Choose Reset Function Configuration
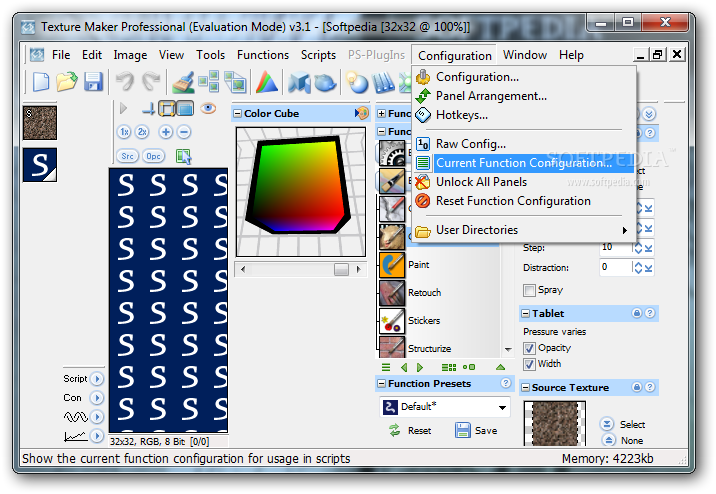This screenshot has height=494, width=716. coord(524,201)
